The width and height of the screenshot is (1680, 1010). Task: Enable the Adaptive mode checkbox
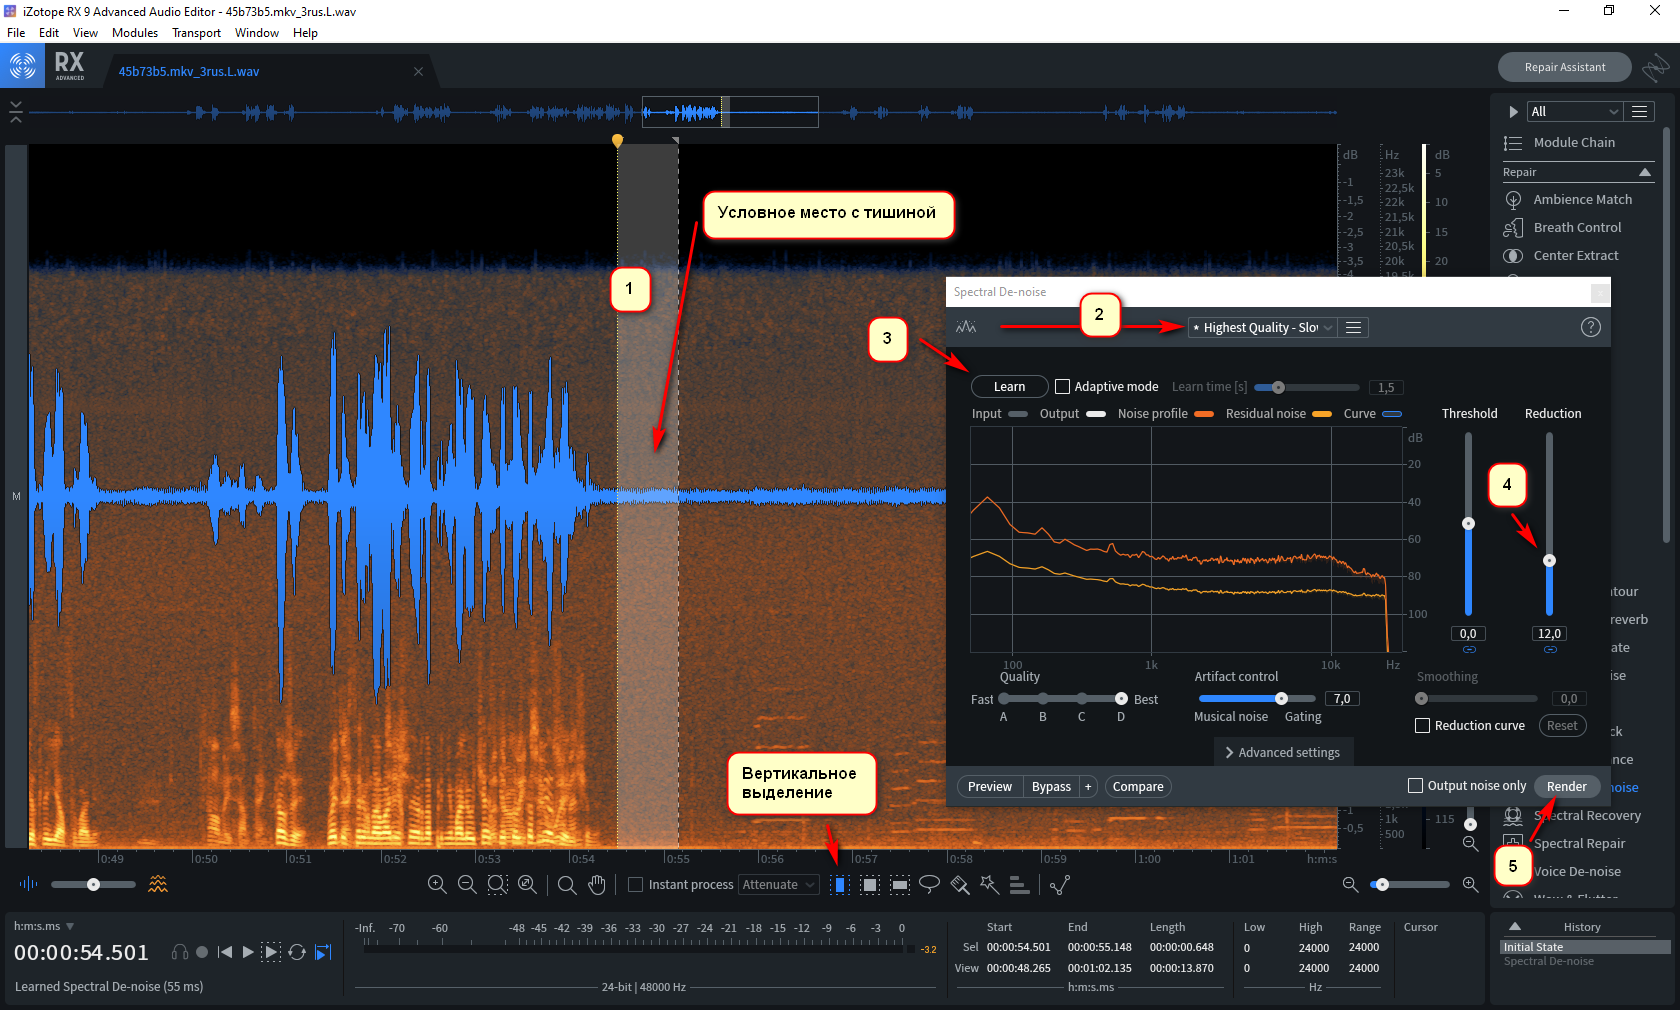click(1063, 387)
